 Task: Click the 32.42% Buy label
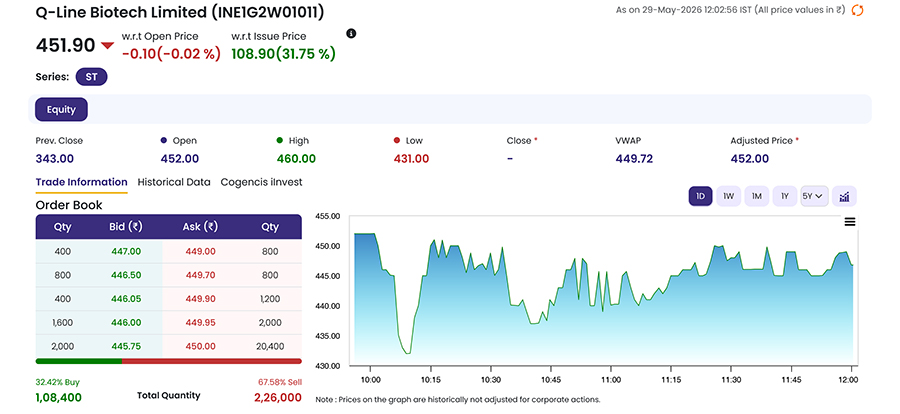coord(58,382)
